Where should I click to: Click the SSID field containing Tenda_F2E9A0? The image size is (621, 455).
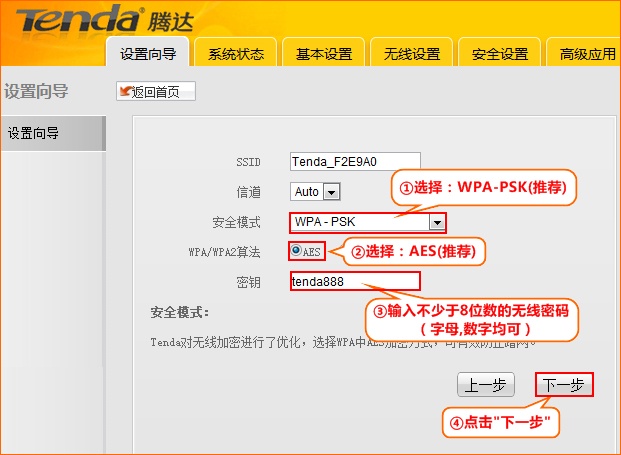(354, 161)
